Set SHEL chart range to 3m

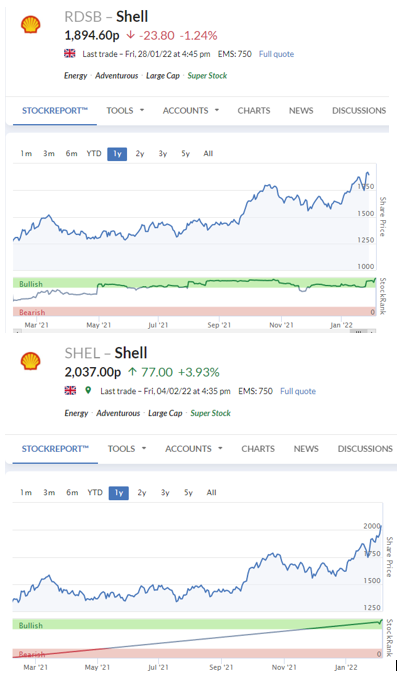click(49, 492)
